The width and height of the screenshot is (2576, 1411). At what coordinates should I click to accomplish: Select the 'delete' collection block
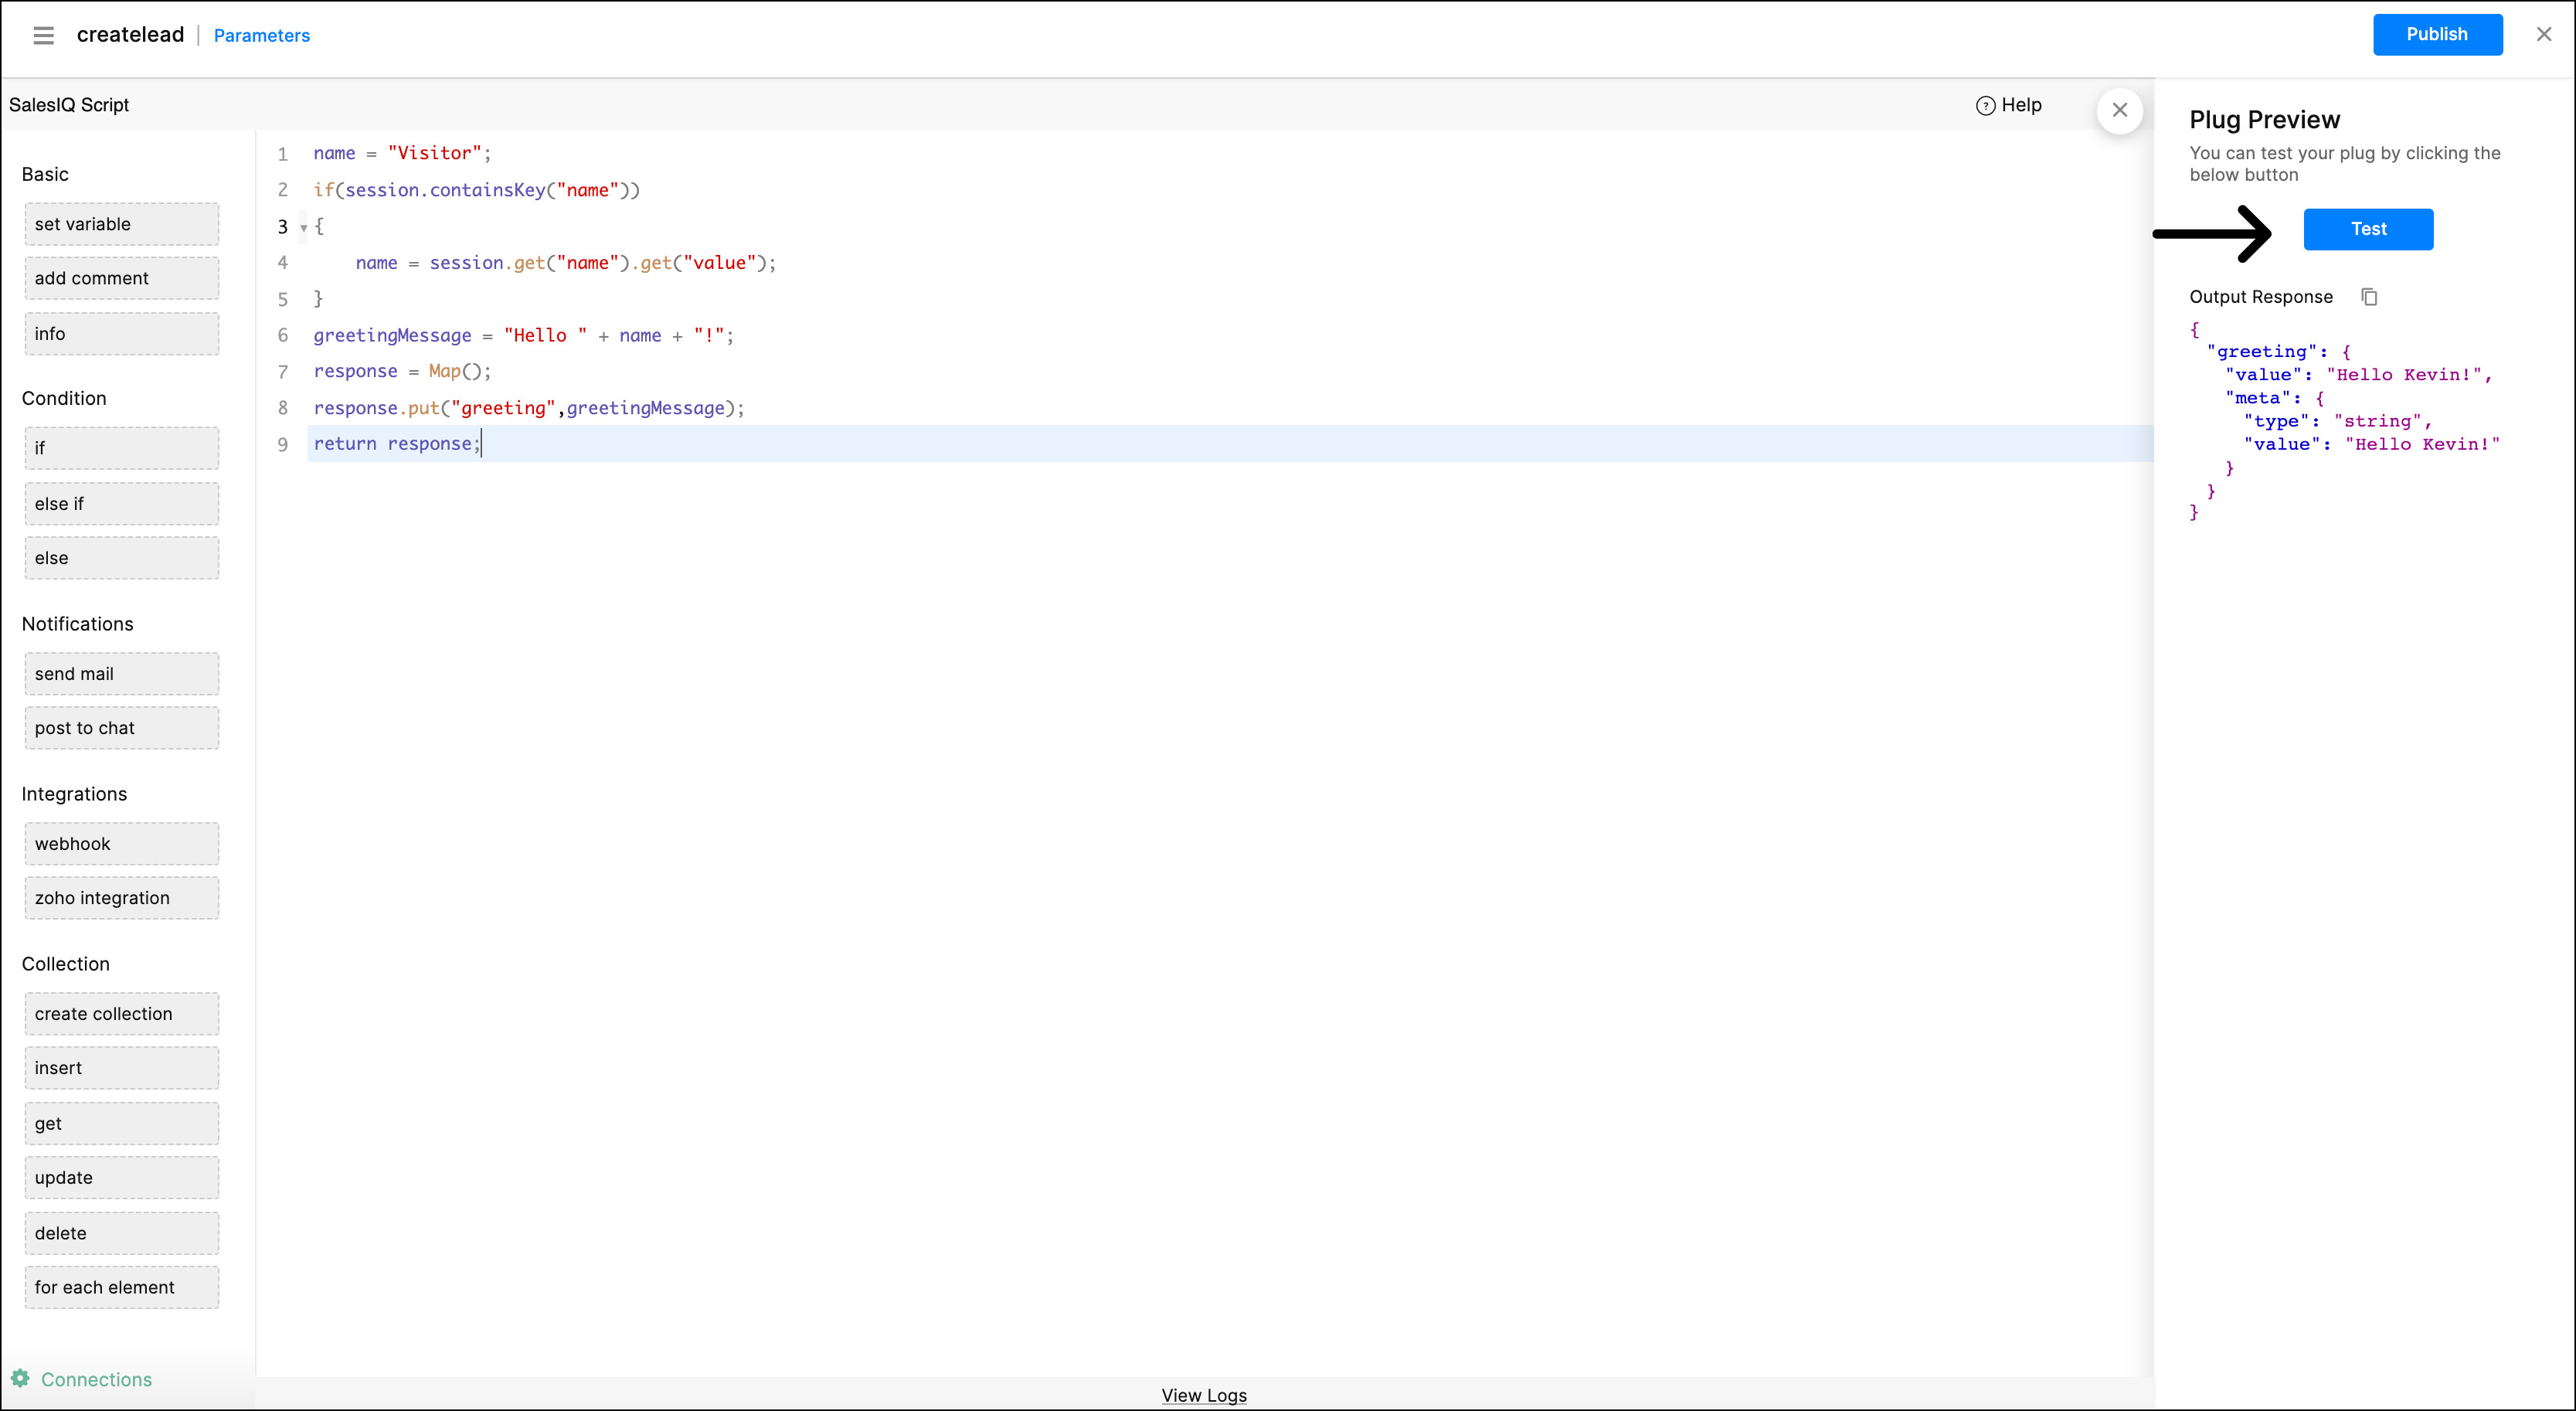pos(122,1234)
